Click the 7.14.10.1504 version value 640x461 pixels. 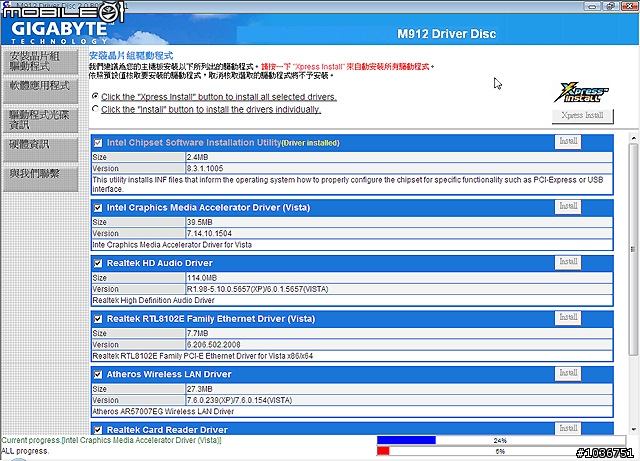(209, 234)
